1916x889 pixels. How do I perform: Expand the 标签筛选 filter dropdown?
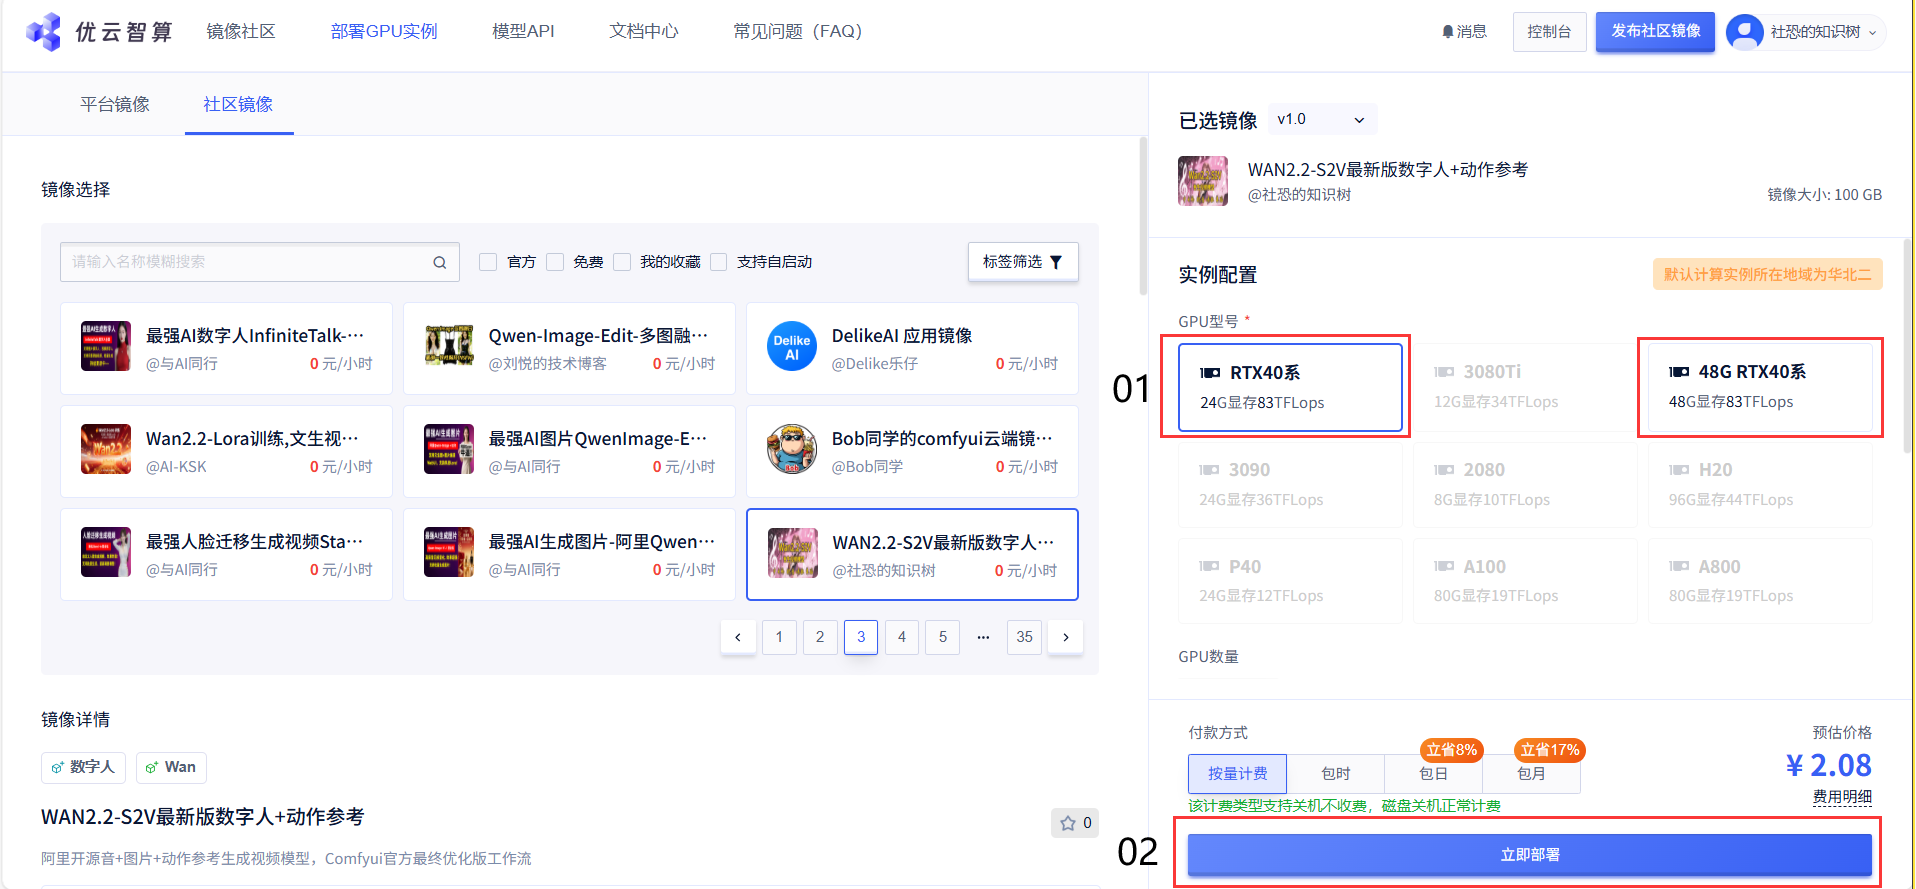click(x=1022, y=262)
